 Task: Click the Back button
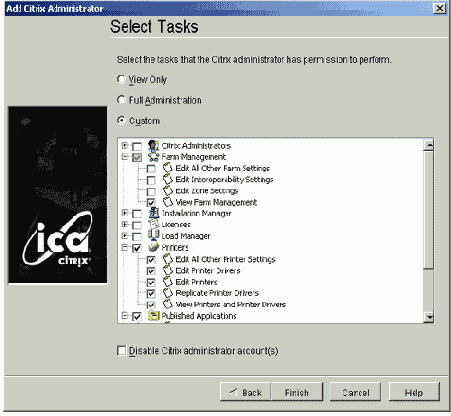click(246, 392)
